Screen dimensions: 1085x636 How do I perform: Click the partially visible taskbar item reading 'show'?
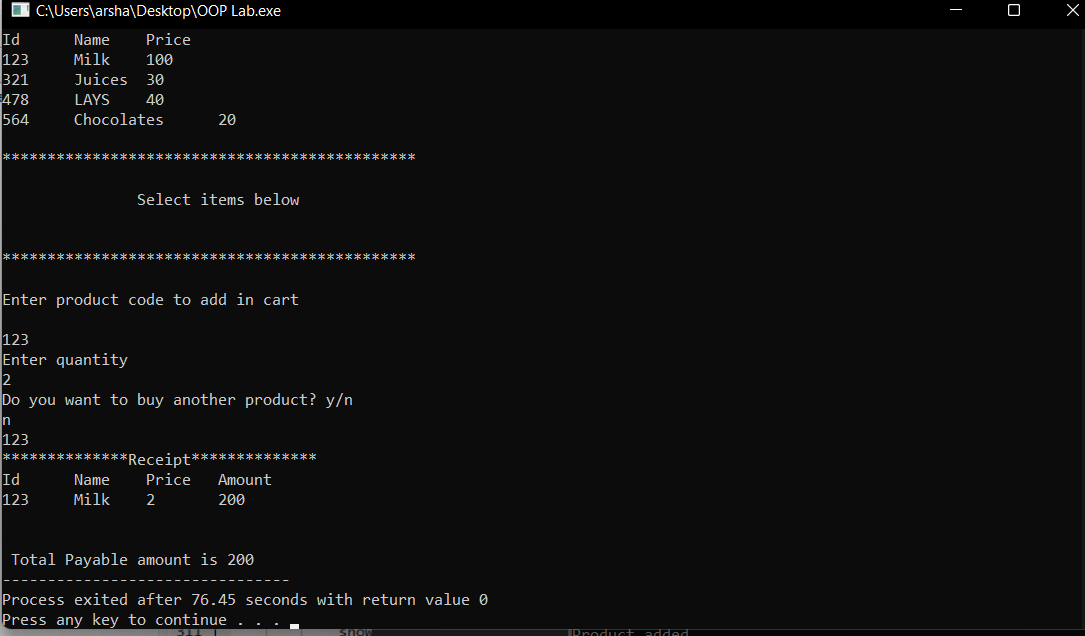355,632
